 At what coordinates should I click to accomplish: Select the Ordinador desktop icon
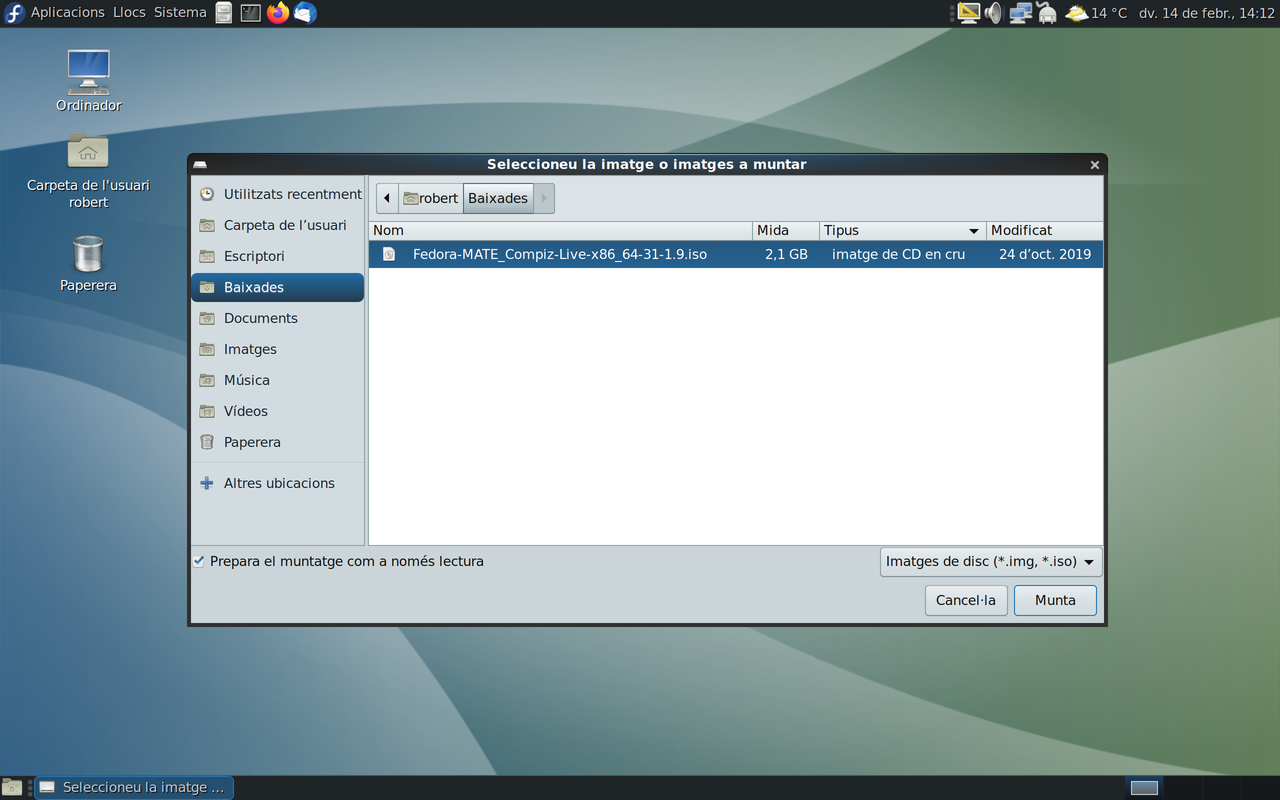coord(88,81)
